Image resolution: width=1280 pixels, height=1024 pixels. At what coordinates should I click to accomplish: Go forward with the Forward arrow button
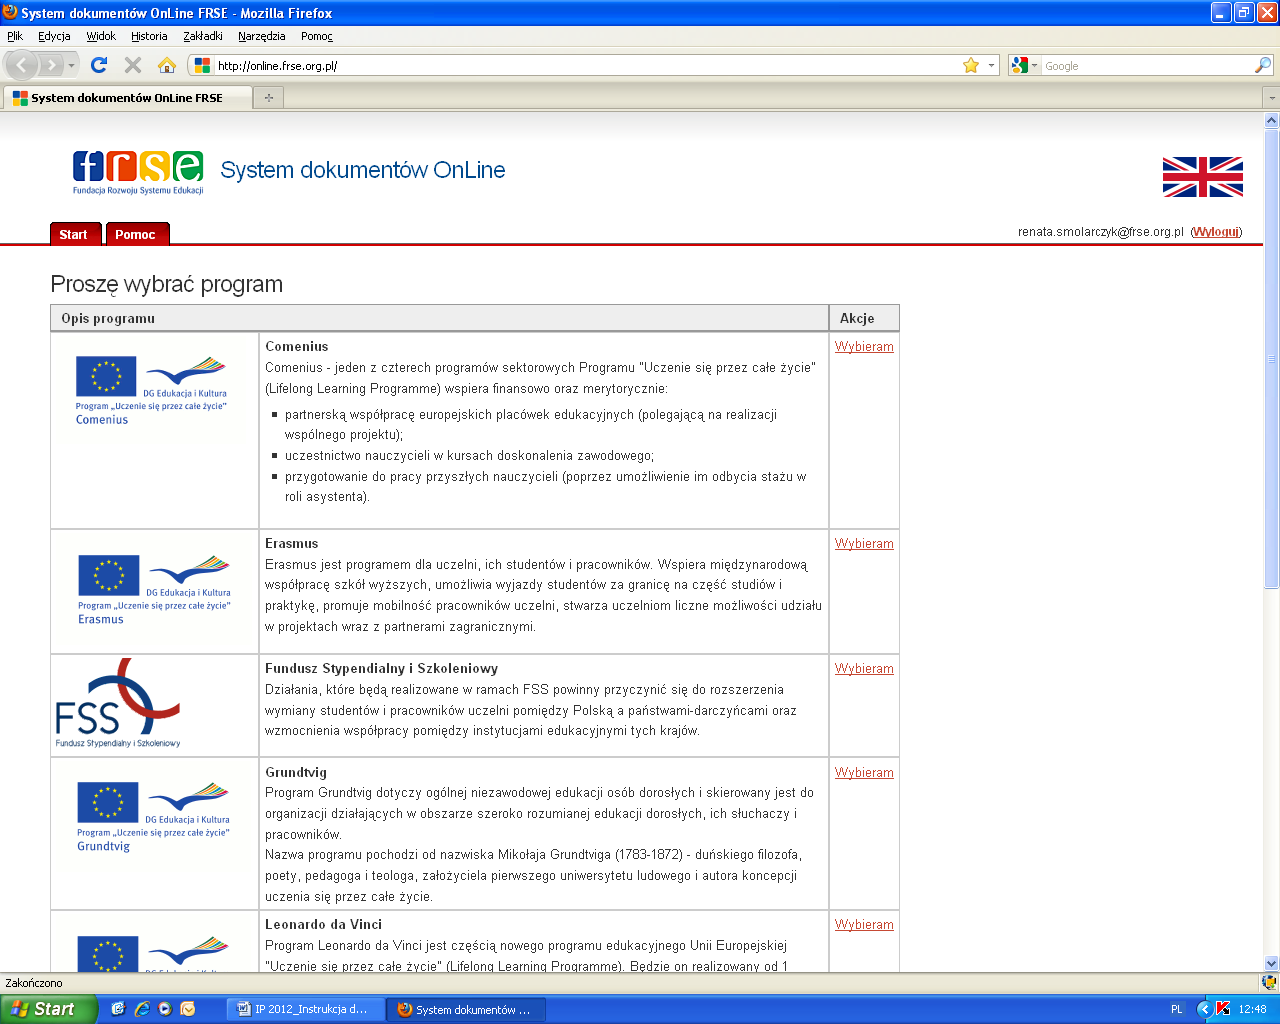pyautogui.click(x=51, y=65)
